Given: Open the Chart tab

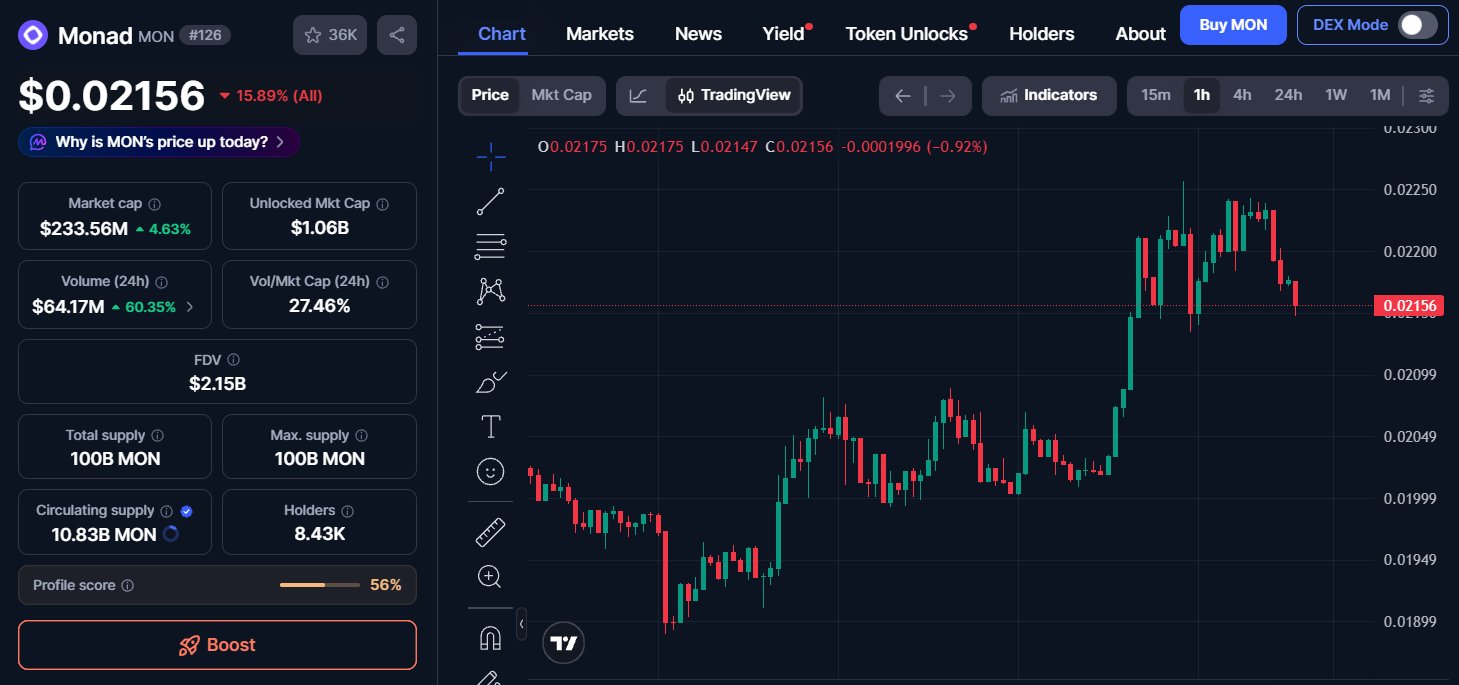Looking at the screenshot, I should [x=502, y=34].
